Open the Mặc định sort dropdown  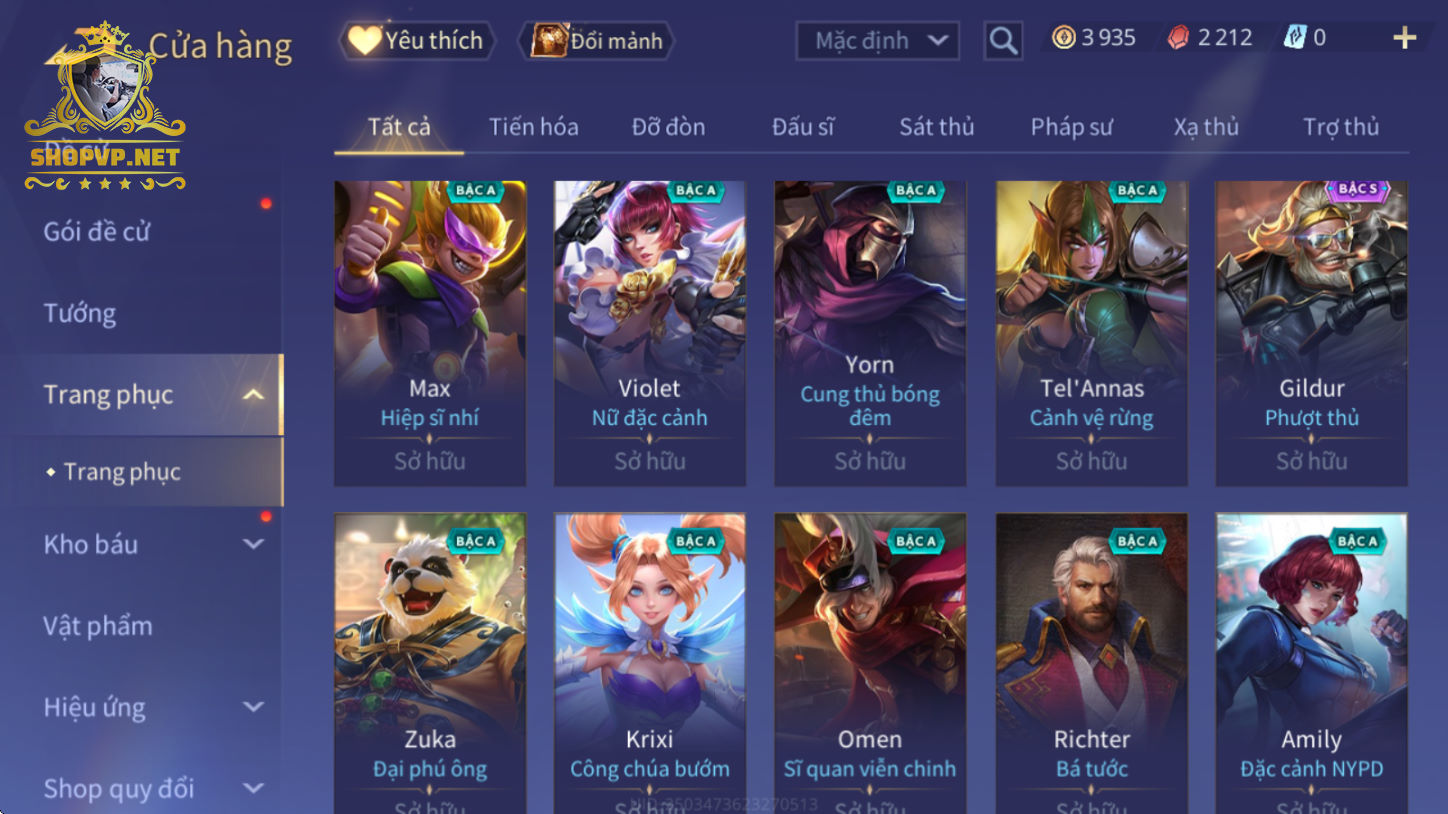pos(877,41)
